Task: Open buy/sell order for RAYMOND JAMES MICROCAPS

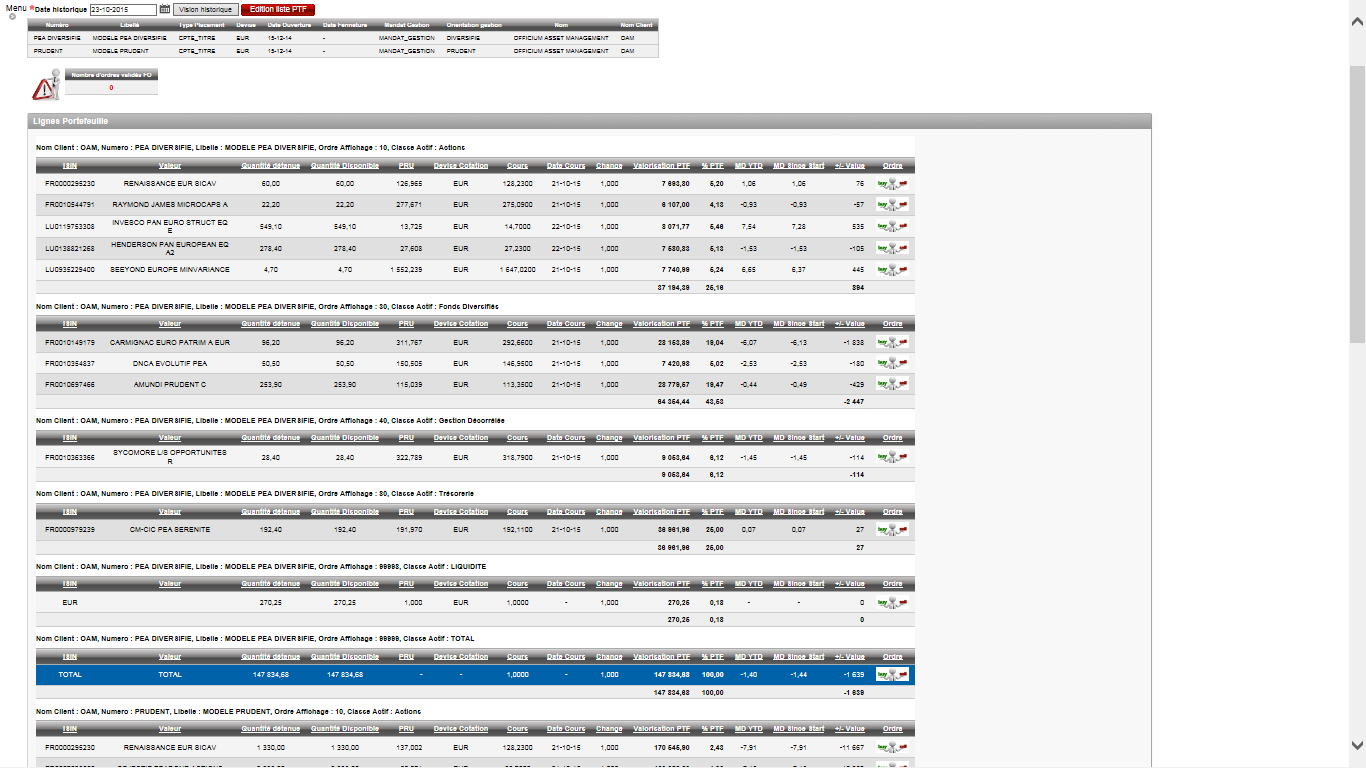Action: click(x=892, y=204)
